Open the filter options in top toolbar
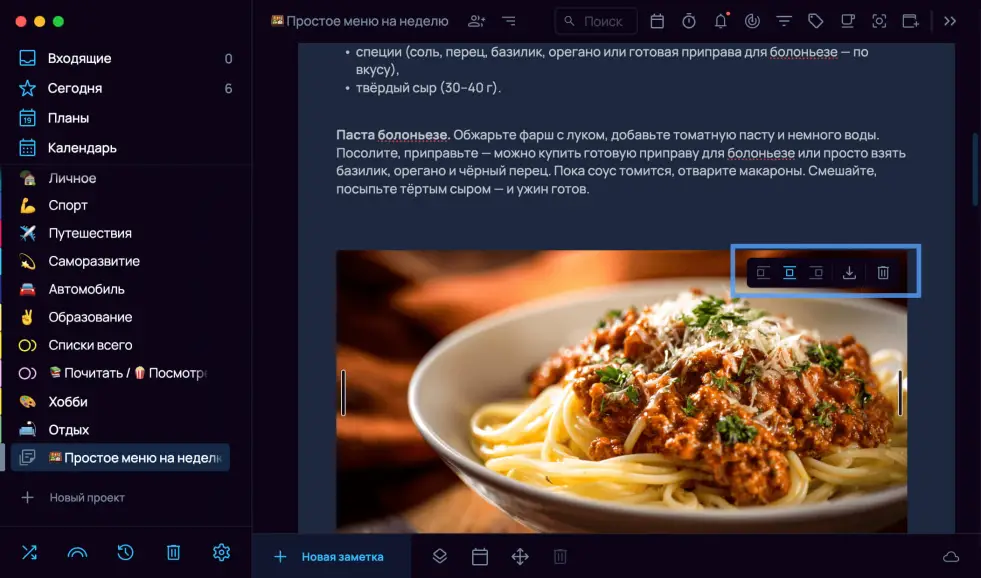The image size is (981, 578). pyautogui.click(x=784, y=21)
